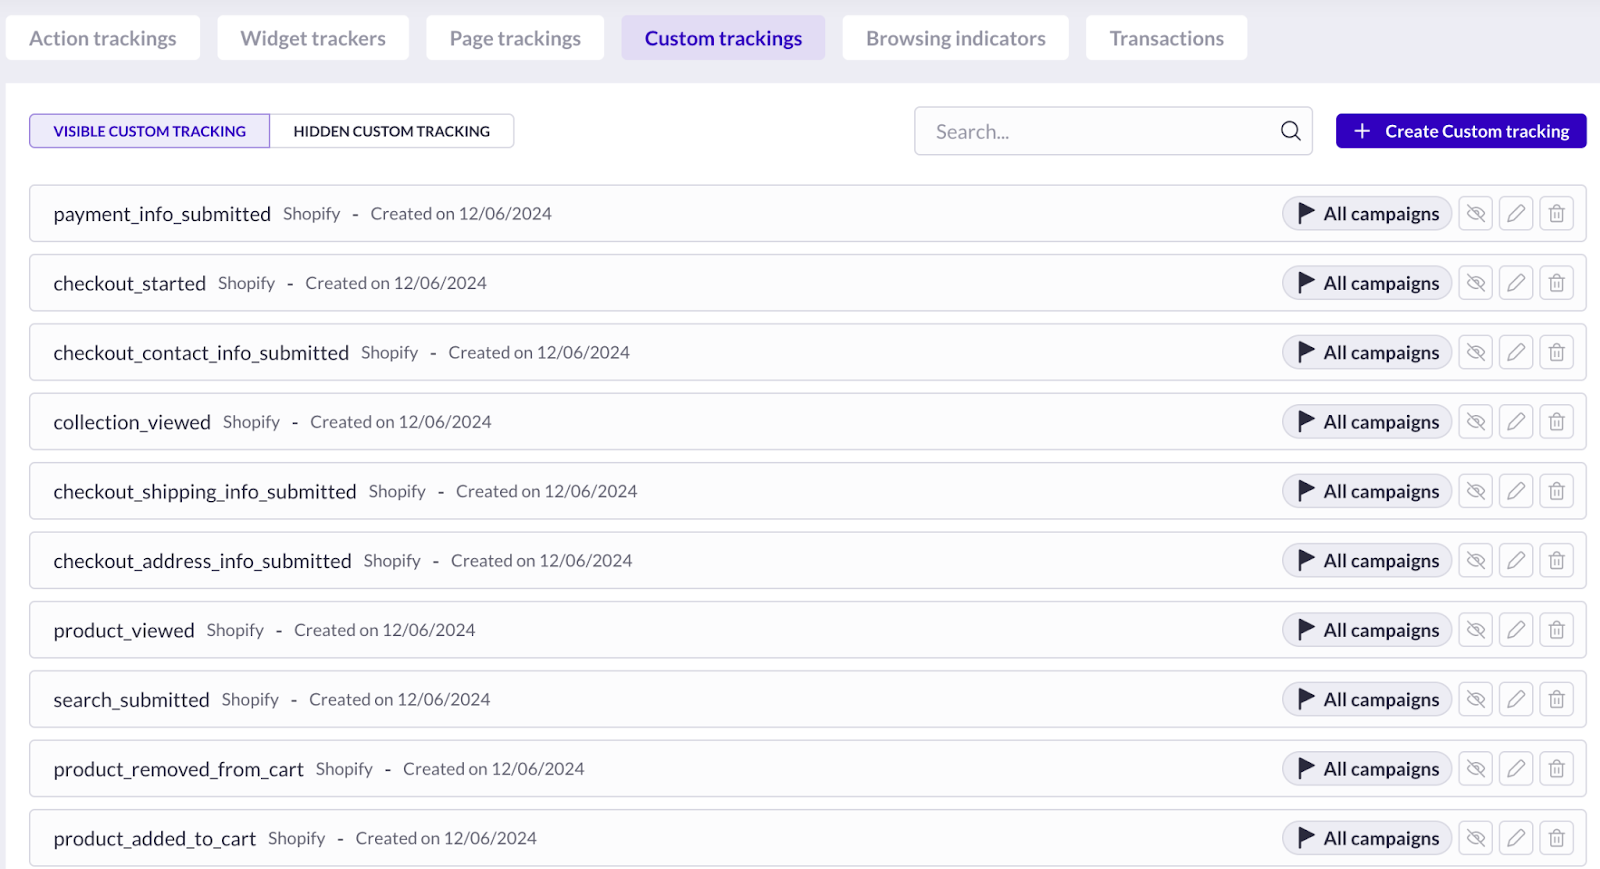Edit checkout_shipping_info_submitted with pencil icon
This screenshot has height=869, width=1600.
(x=1516, y=491)
